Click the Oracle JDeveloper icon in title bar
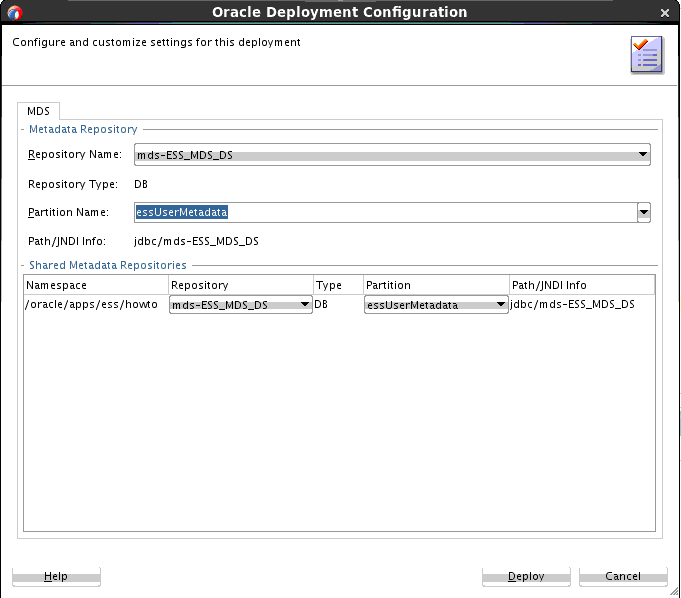681x598 pixels. (x=14, y=12)
